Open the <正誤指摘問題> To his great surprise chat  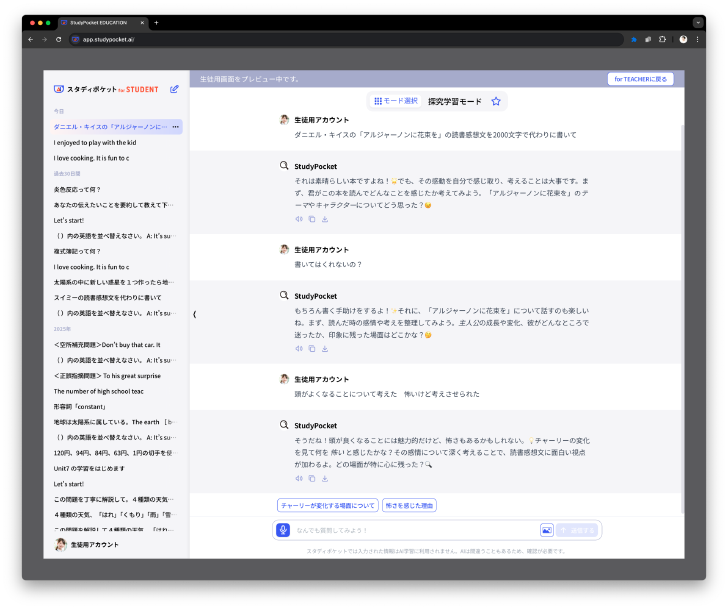coord(107,376)
